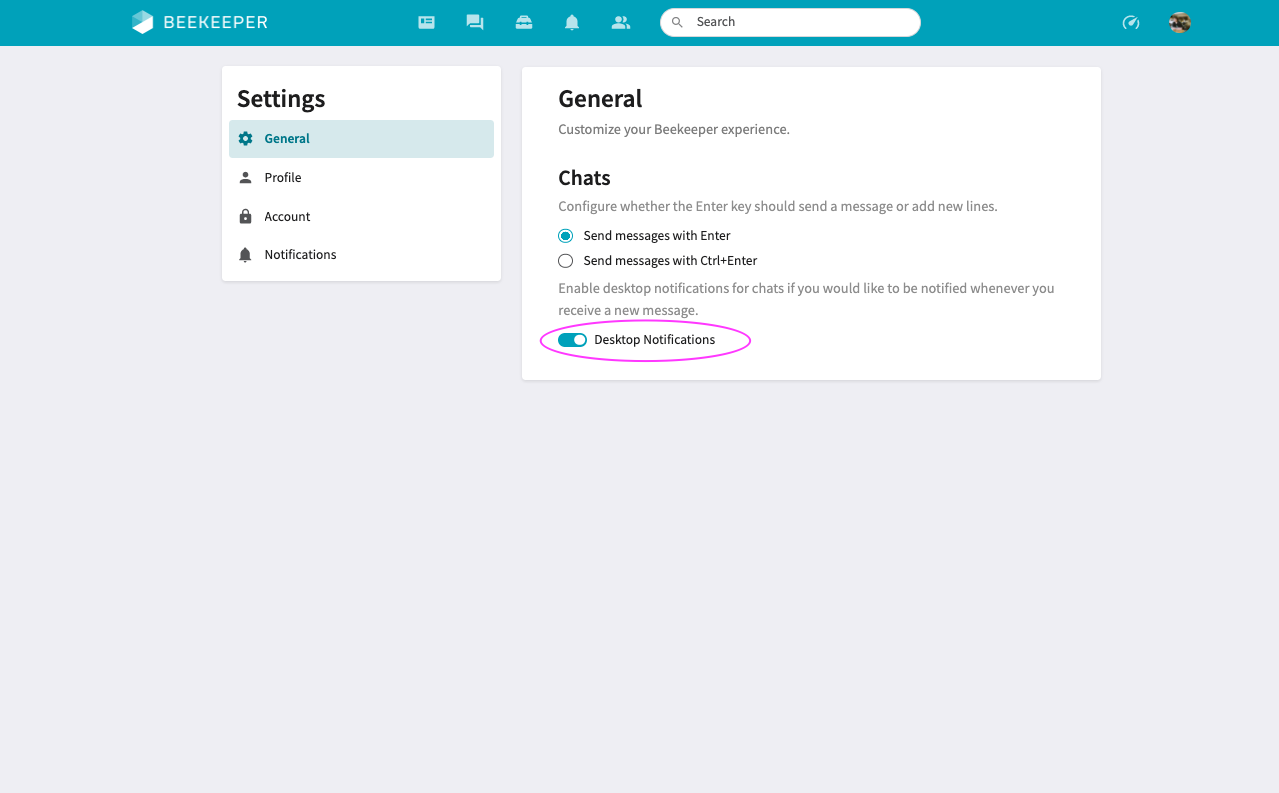Viewport: 1279px width, 793px height.
Task: Open the chats speech-bubble icon
Action: coord(475,22)
